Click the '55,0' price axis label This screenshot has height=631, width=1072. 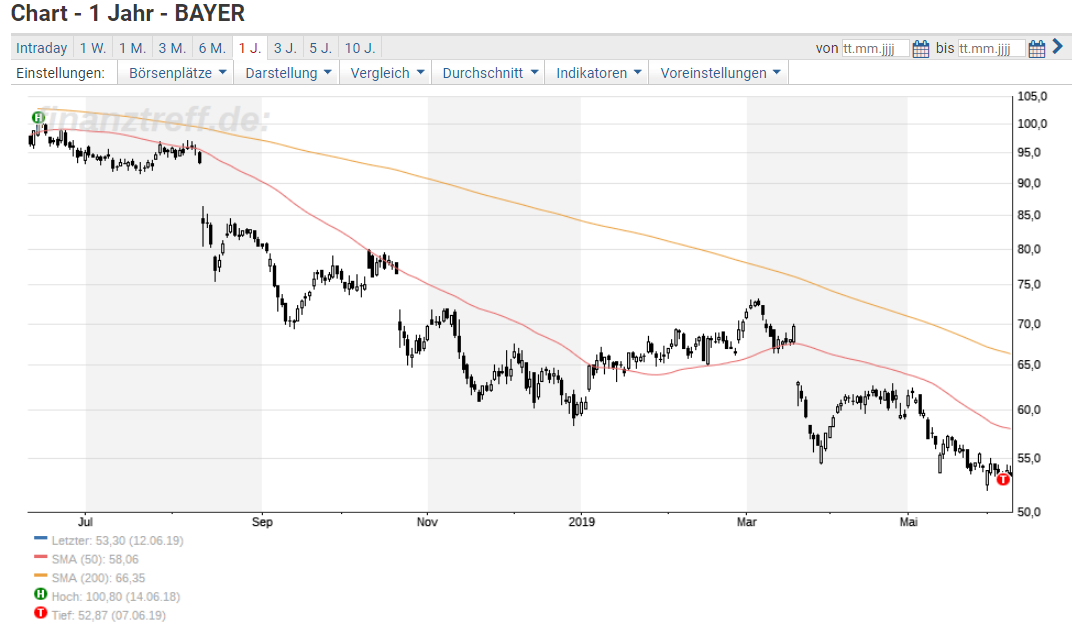pos(1030,459)
